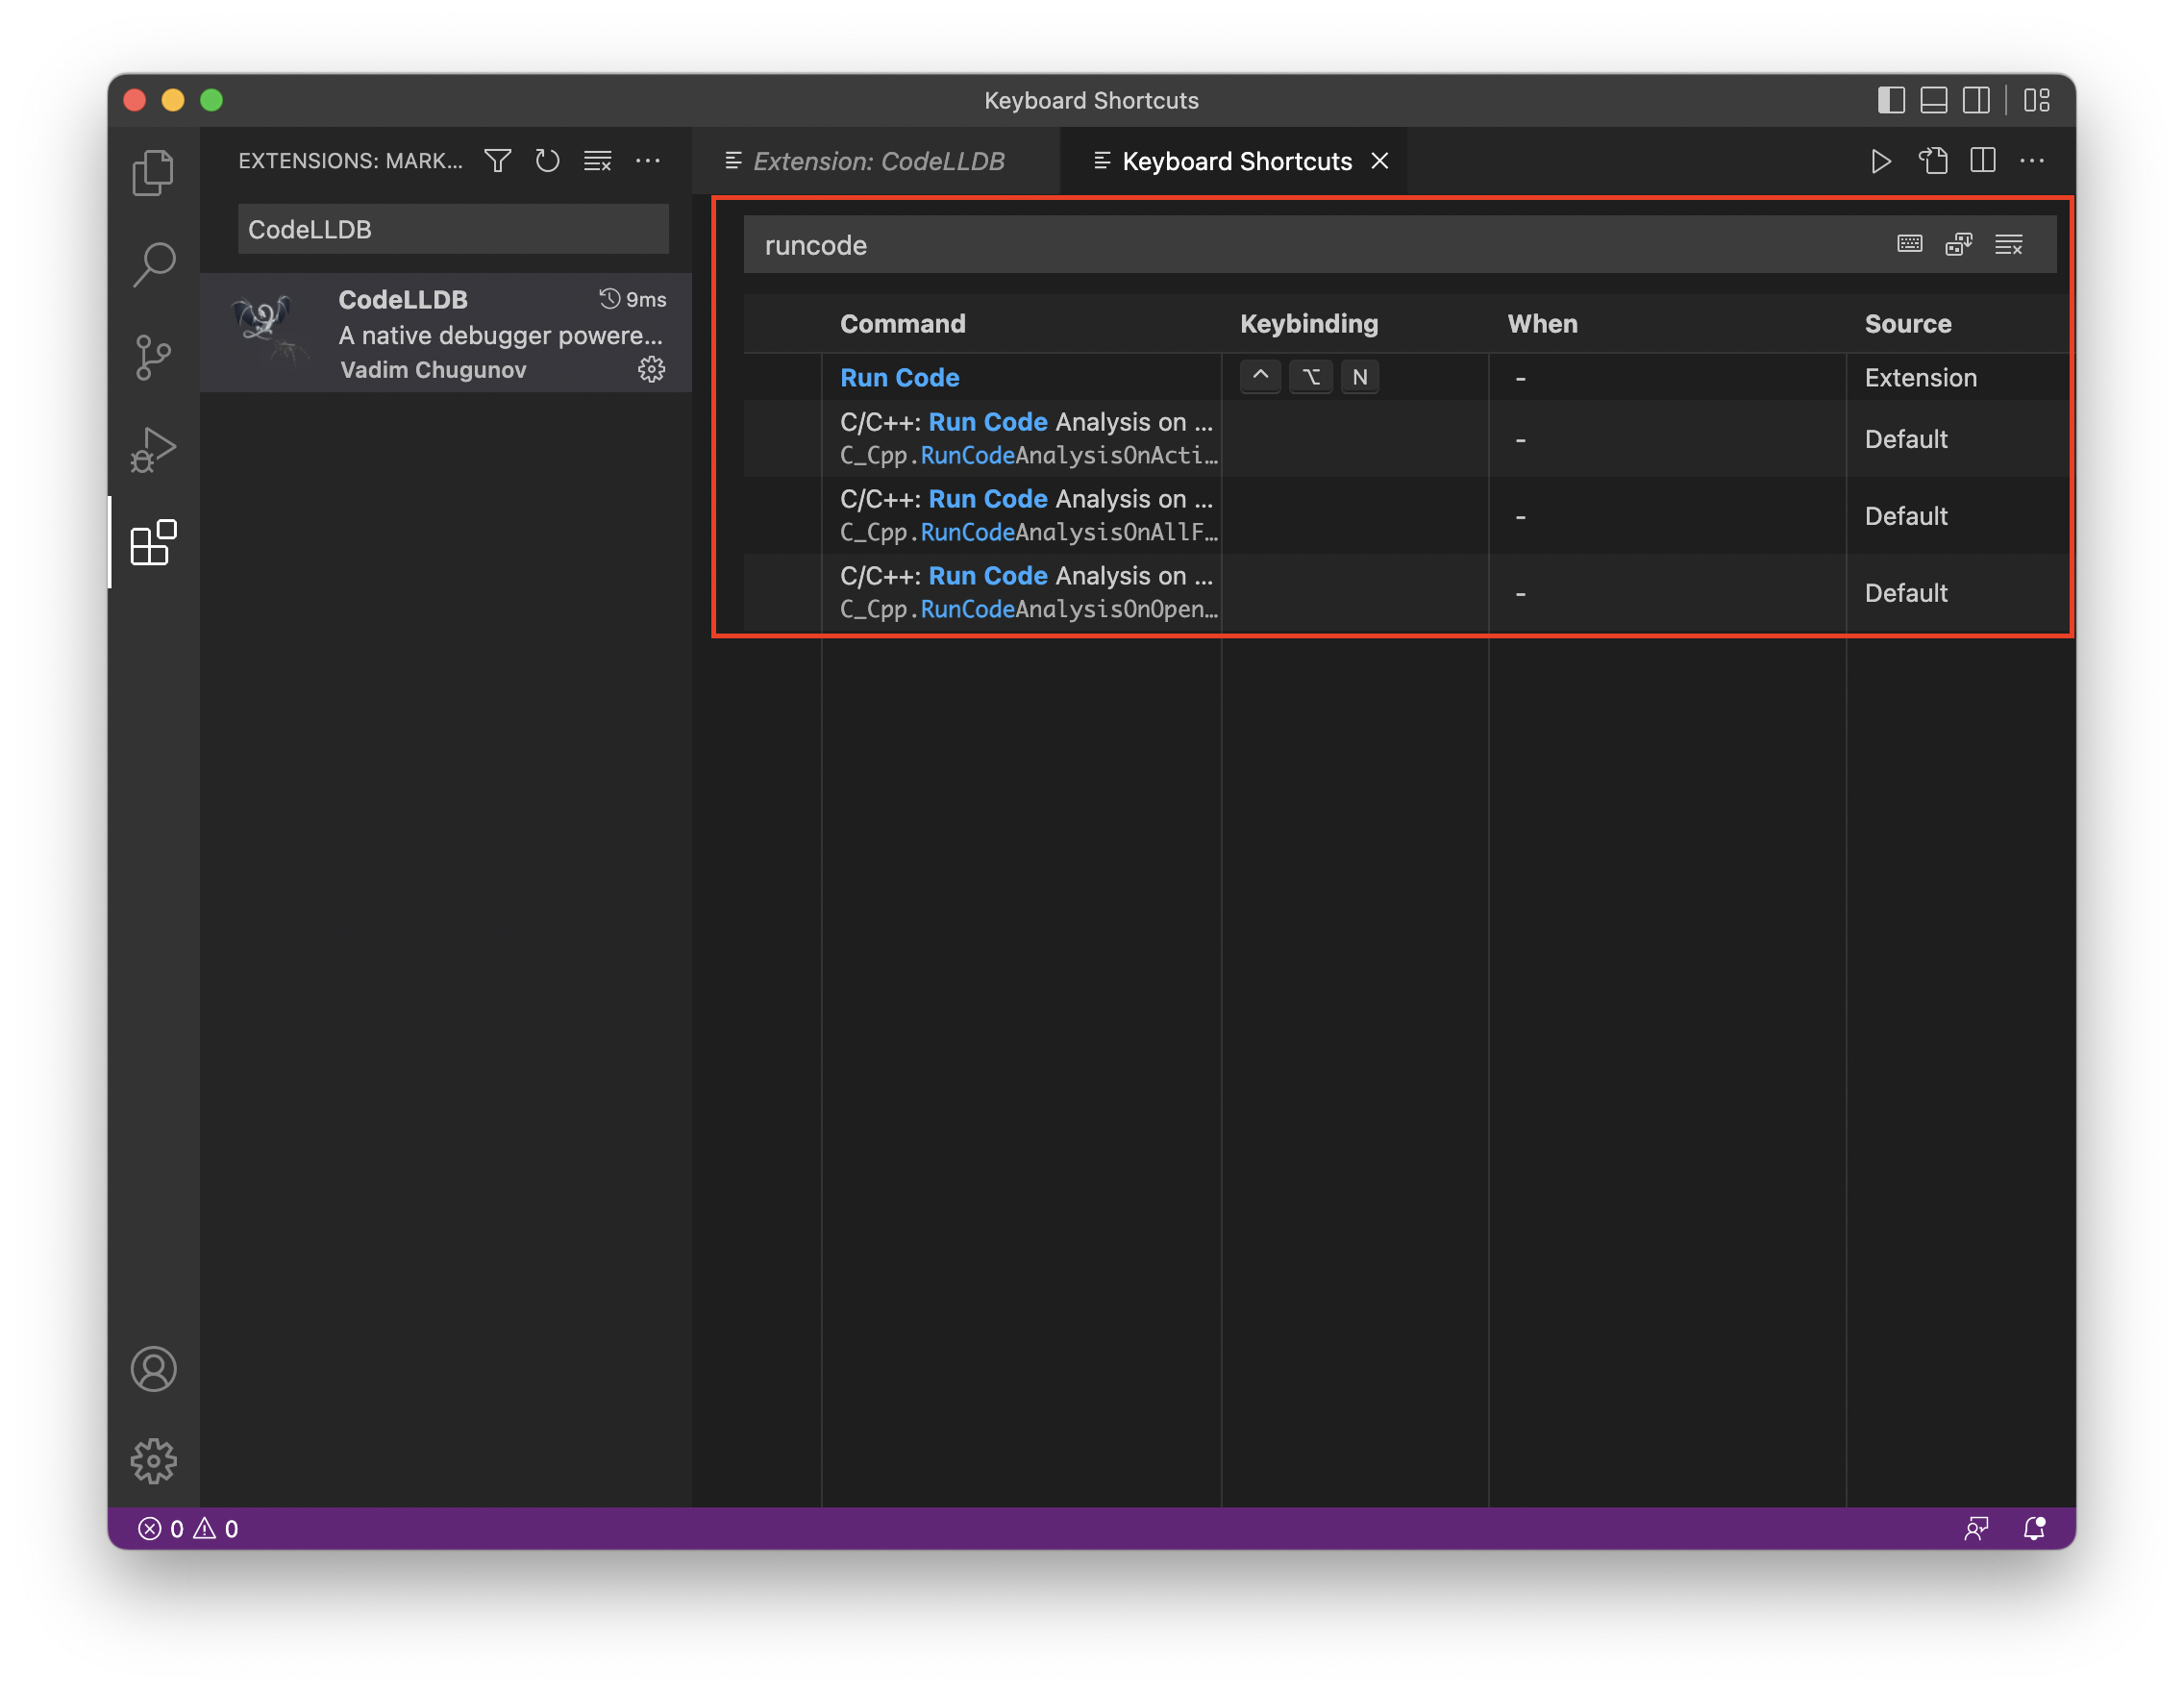Open the Accounts menu icon

[153, 1369]
